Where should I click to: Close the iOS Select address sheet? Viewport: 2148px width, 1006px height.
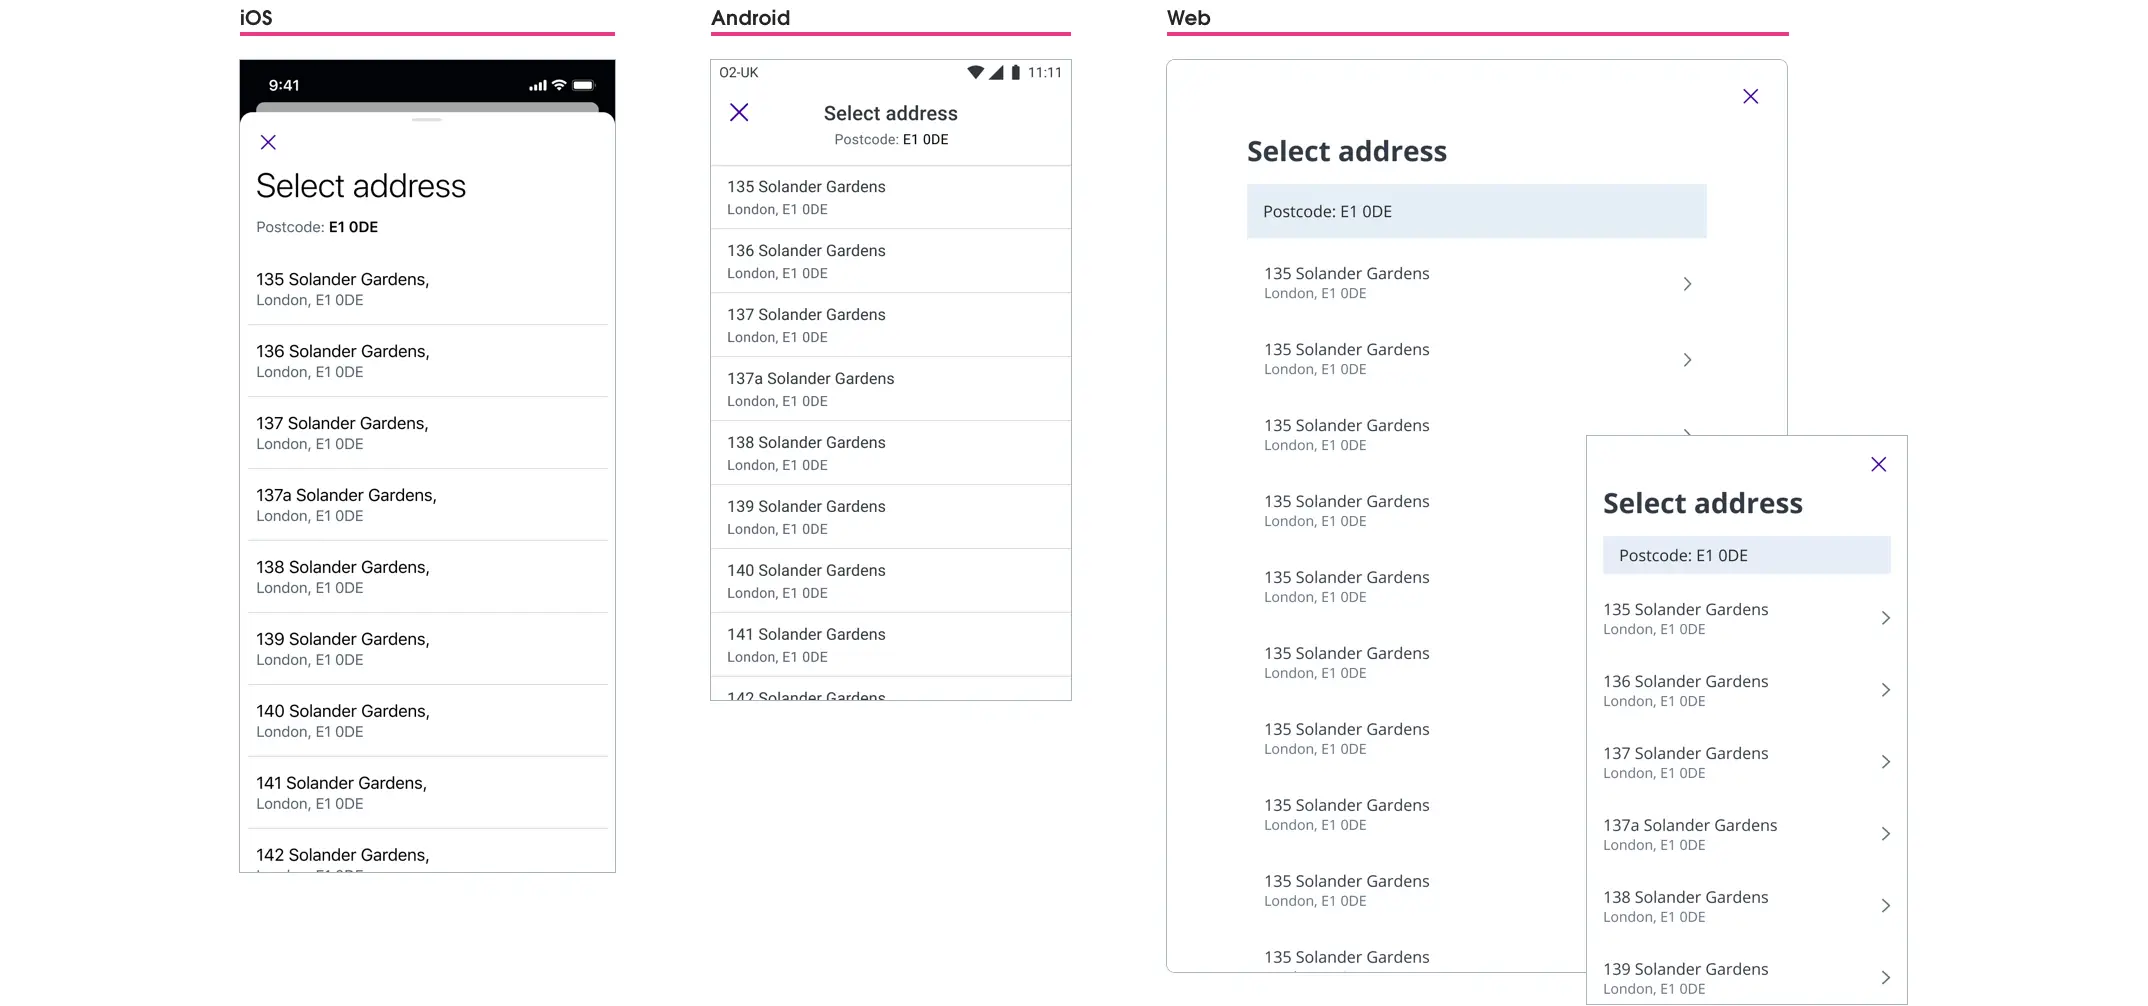[x=268, y=142]
